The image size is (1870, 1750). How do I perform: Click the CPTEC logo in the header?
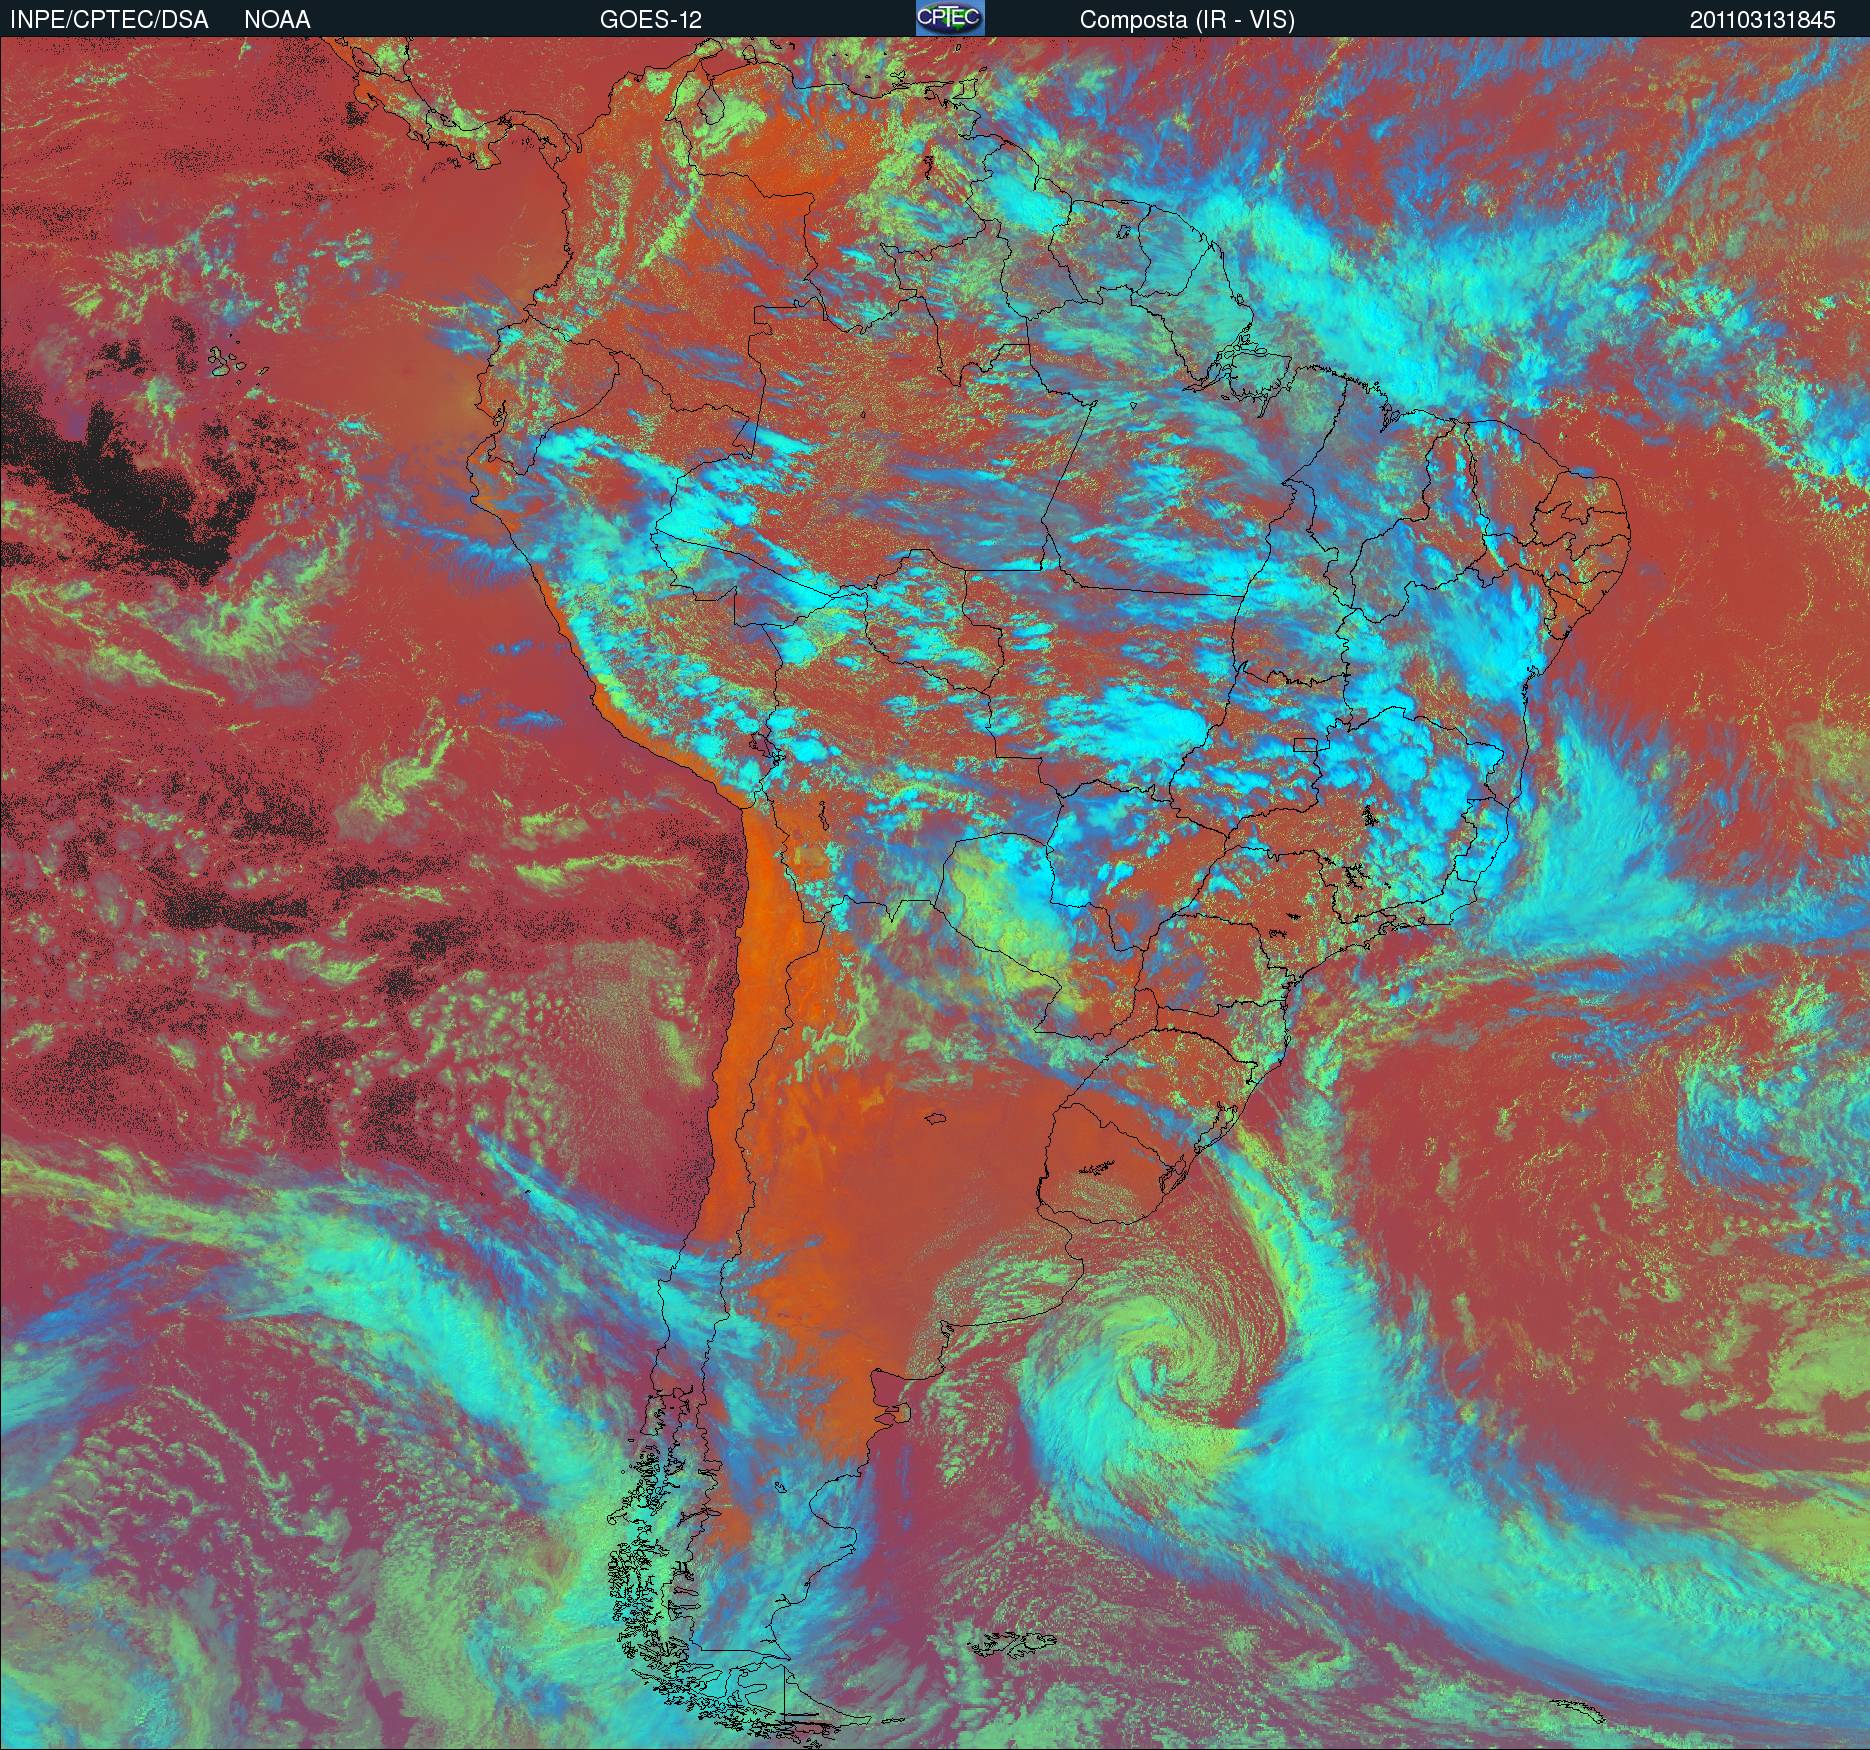(950, 18)
